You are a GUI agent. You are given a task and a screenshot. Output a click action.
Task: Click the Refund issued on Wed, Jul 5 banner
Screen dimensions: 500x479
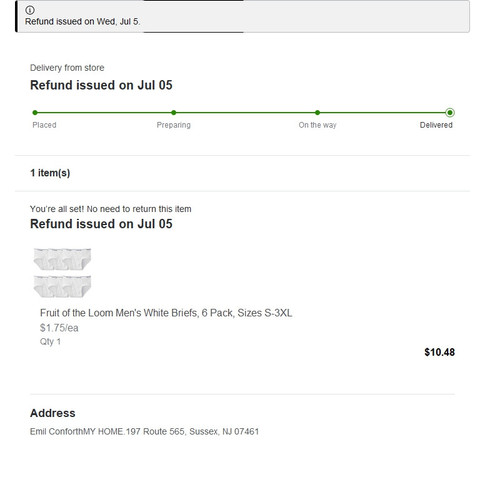(242, 16)
